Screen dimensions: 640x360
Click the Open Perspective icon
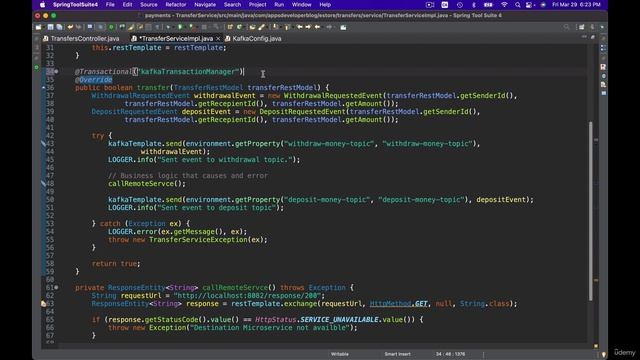[x=582, y=27]
